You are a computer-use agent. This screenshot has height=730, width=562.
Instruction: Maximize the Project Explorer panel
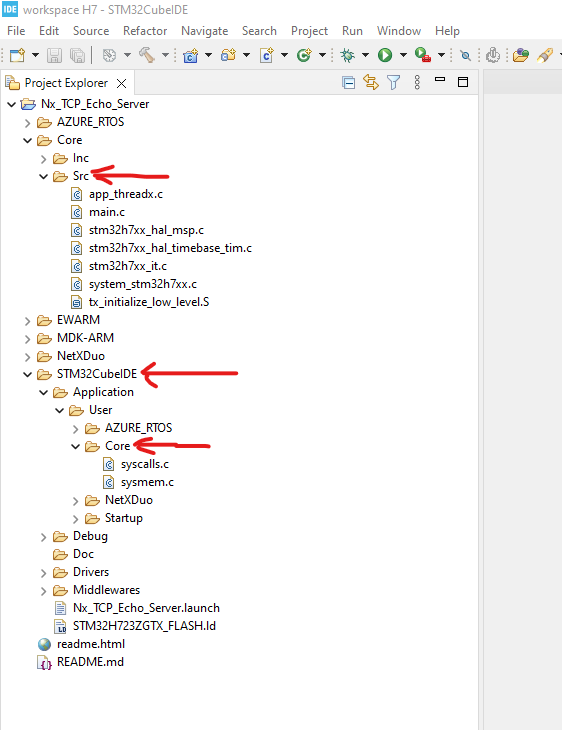pyautogui.click(x=463, y=82)
